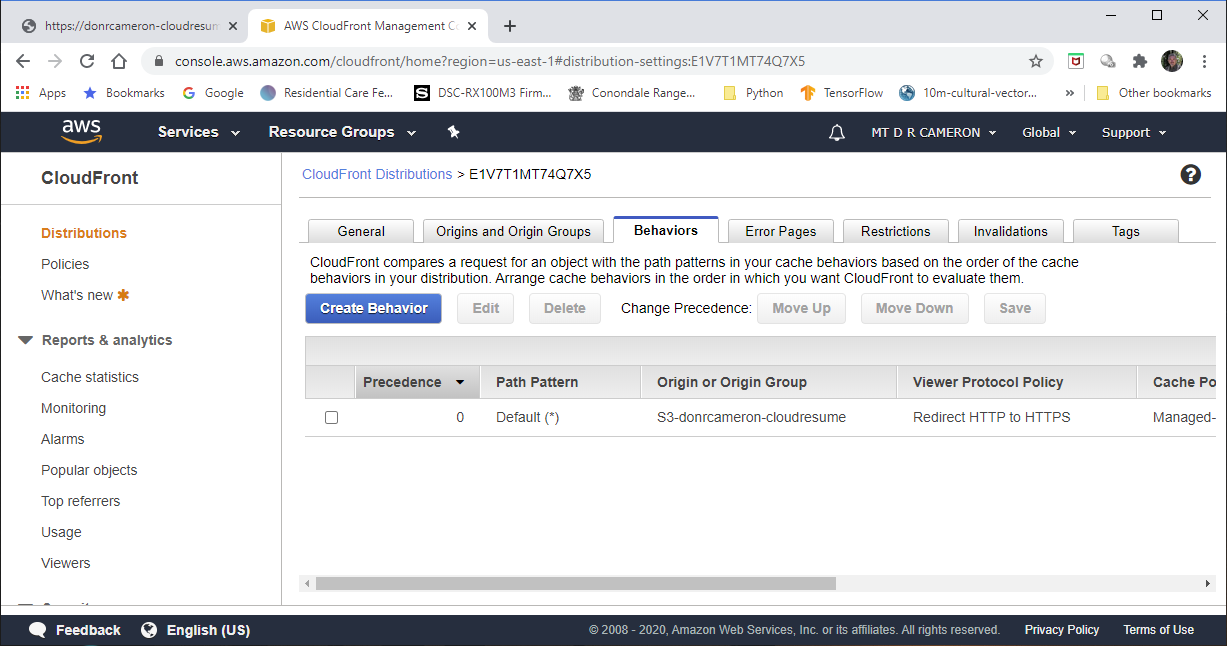Open the Google bookmark

[x=213, y=93]
